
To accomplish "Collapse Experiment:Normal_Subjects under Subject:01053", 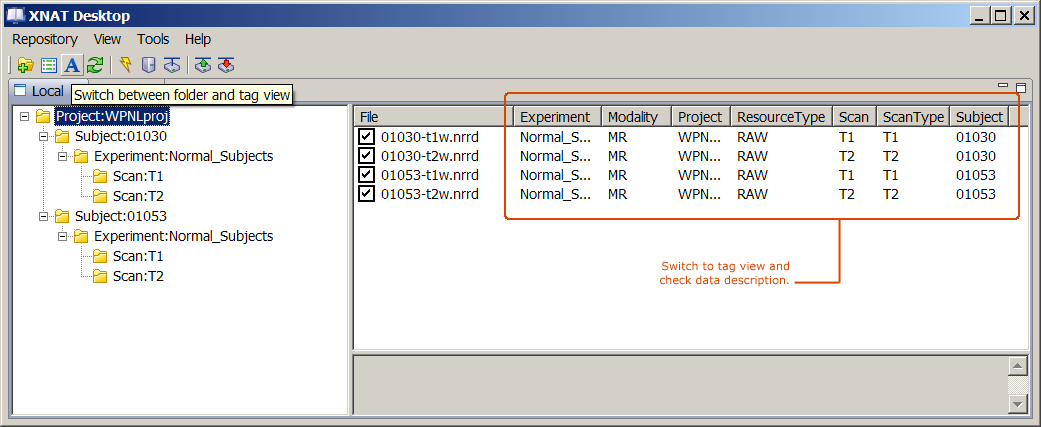I will 63,237.
